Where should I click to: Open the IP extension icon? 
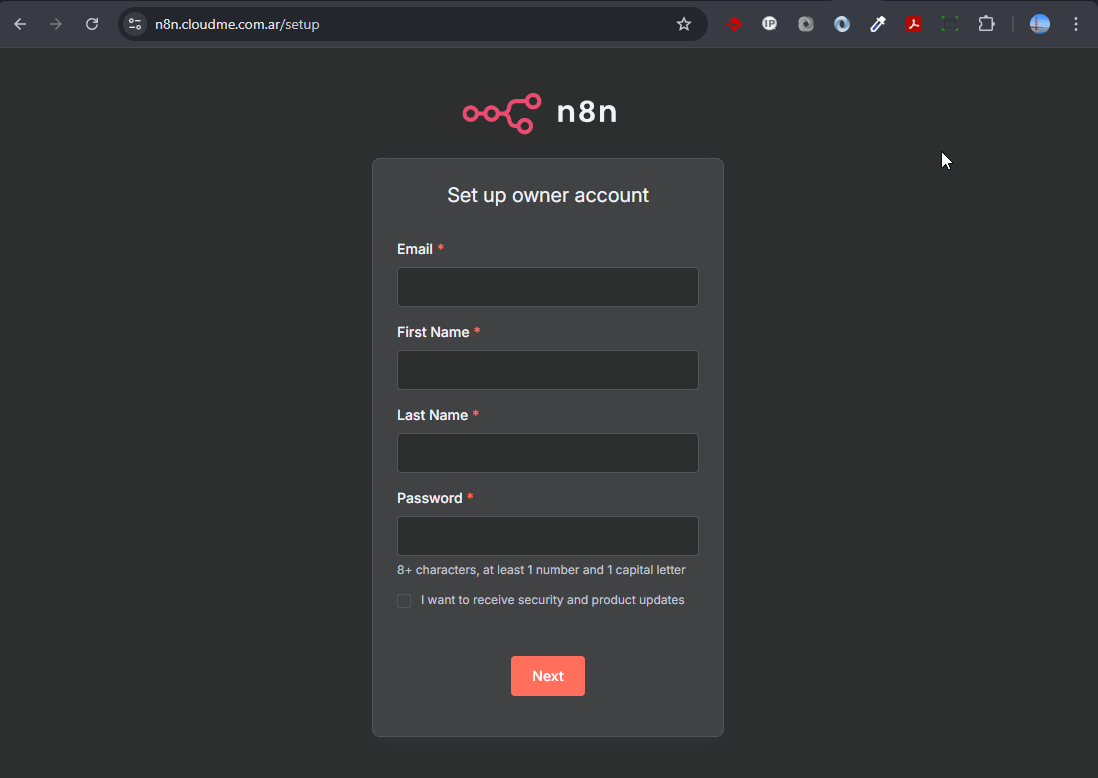(770, 24)
